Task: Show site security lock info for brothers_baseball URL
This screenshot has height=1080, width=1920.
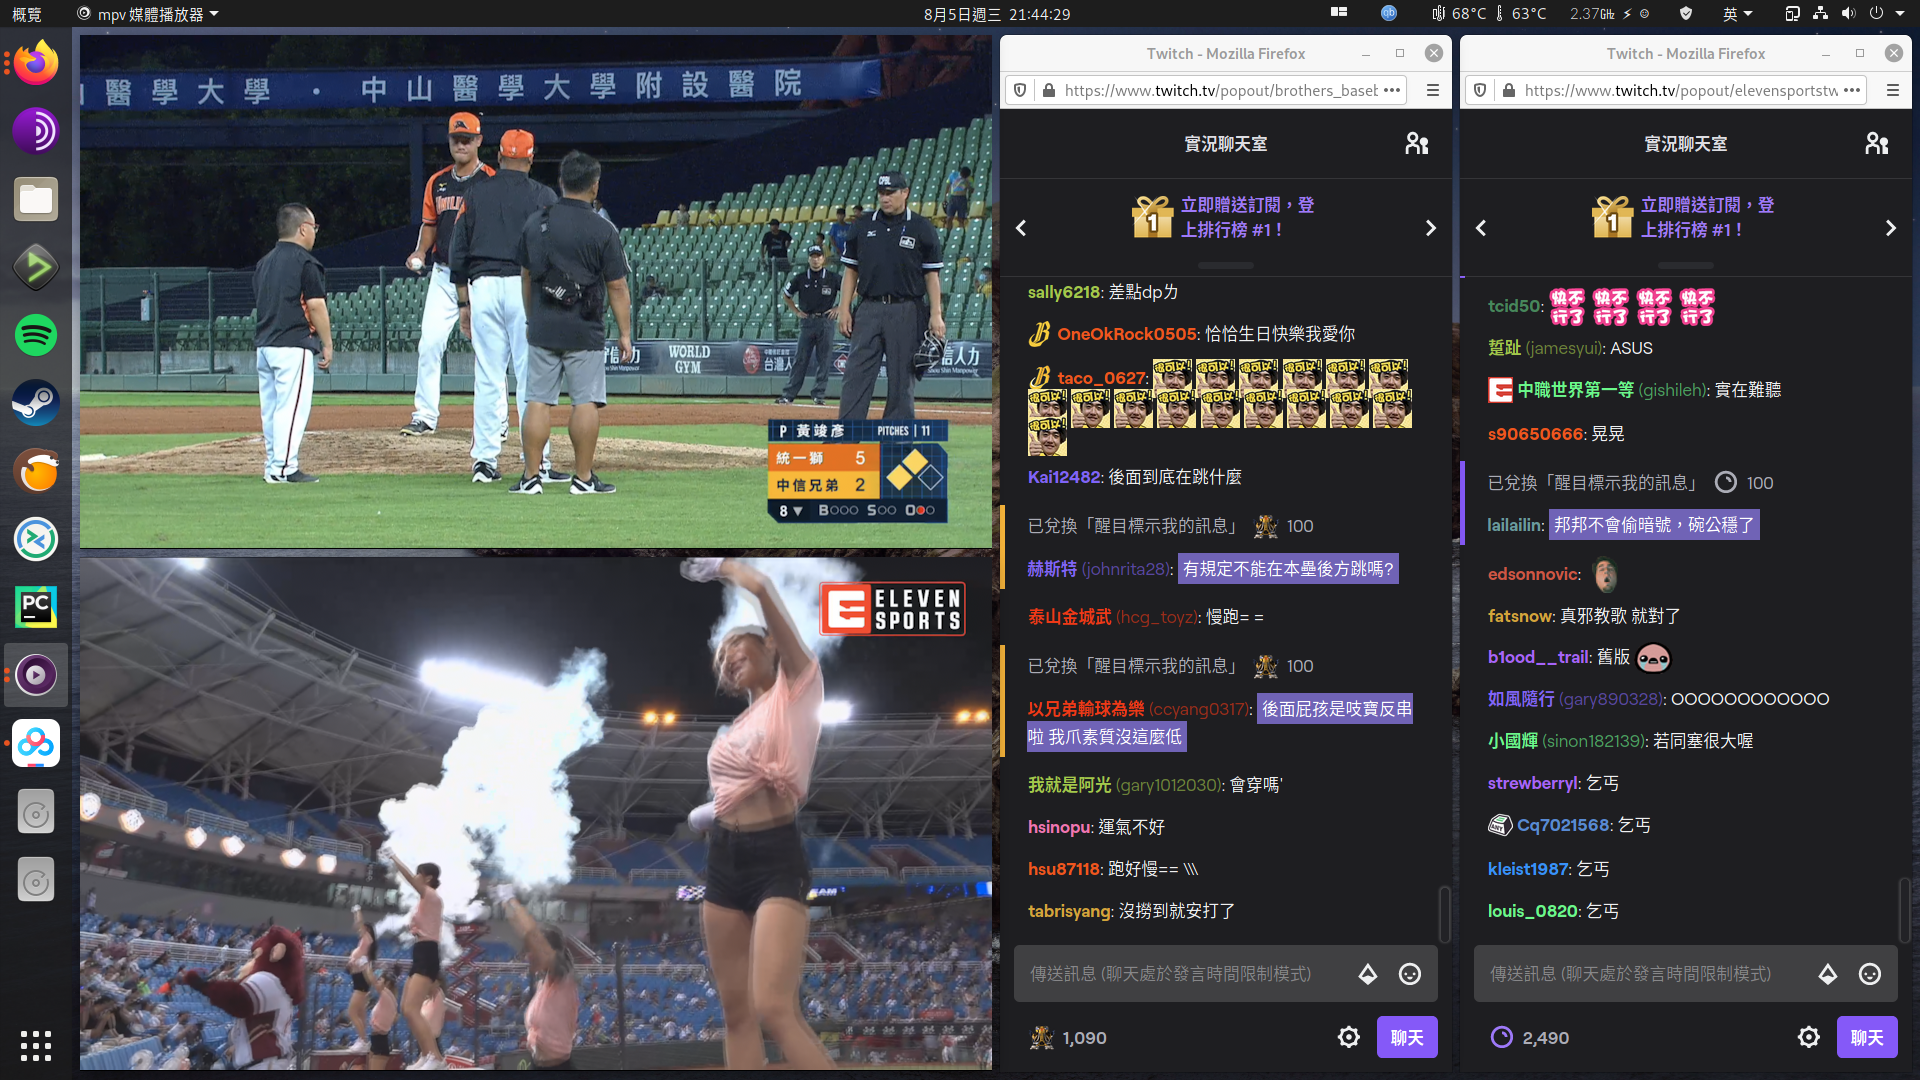Action: pos(1049,90)
